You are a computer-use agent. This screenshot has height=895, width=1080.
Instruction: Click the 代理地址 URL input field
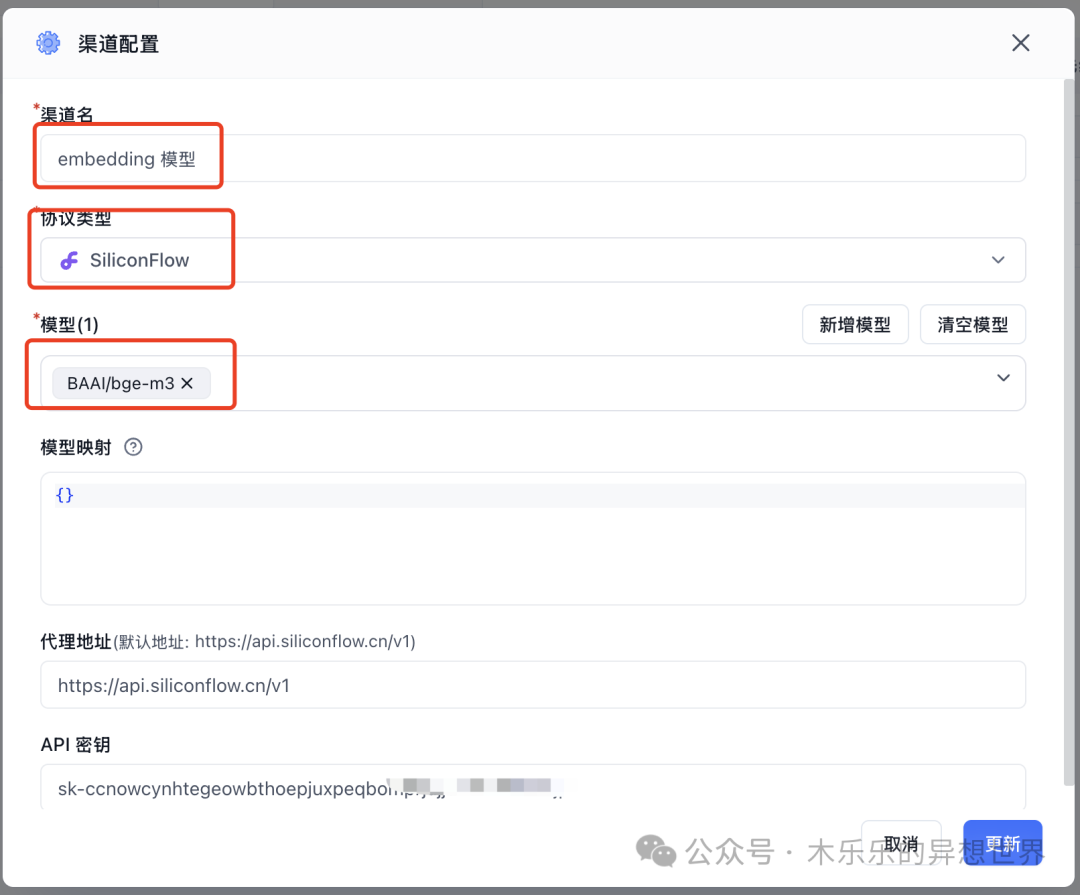532,685
